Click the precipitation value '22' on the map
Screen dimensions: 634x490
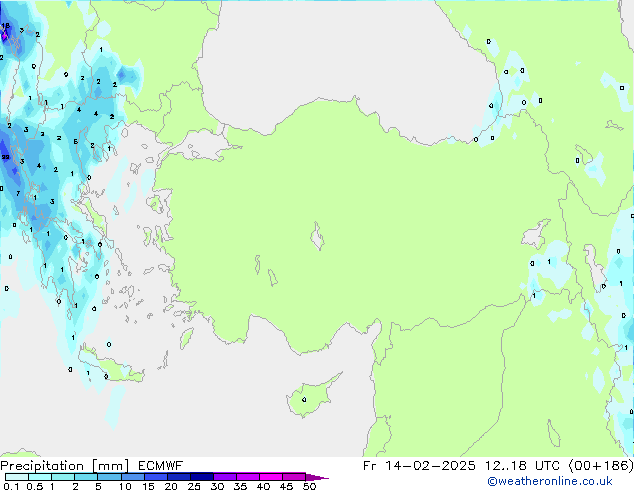coord(5,157)
